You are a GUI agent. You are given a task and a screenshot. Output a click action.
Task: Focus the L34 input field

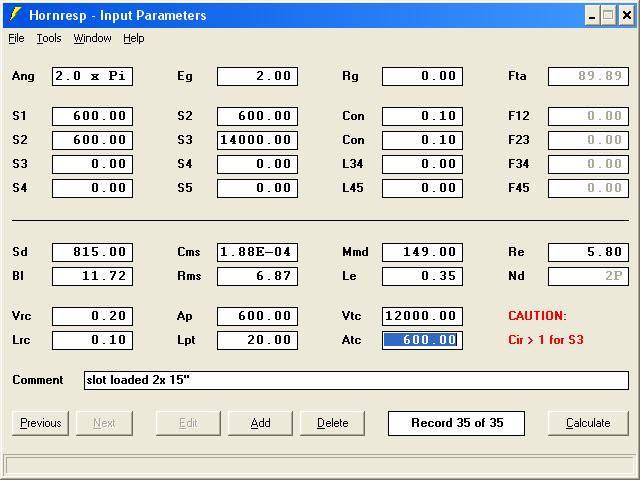pyautogui.click(x=422, y=164)
